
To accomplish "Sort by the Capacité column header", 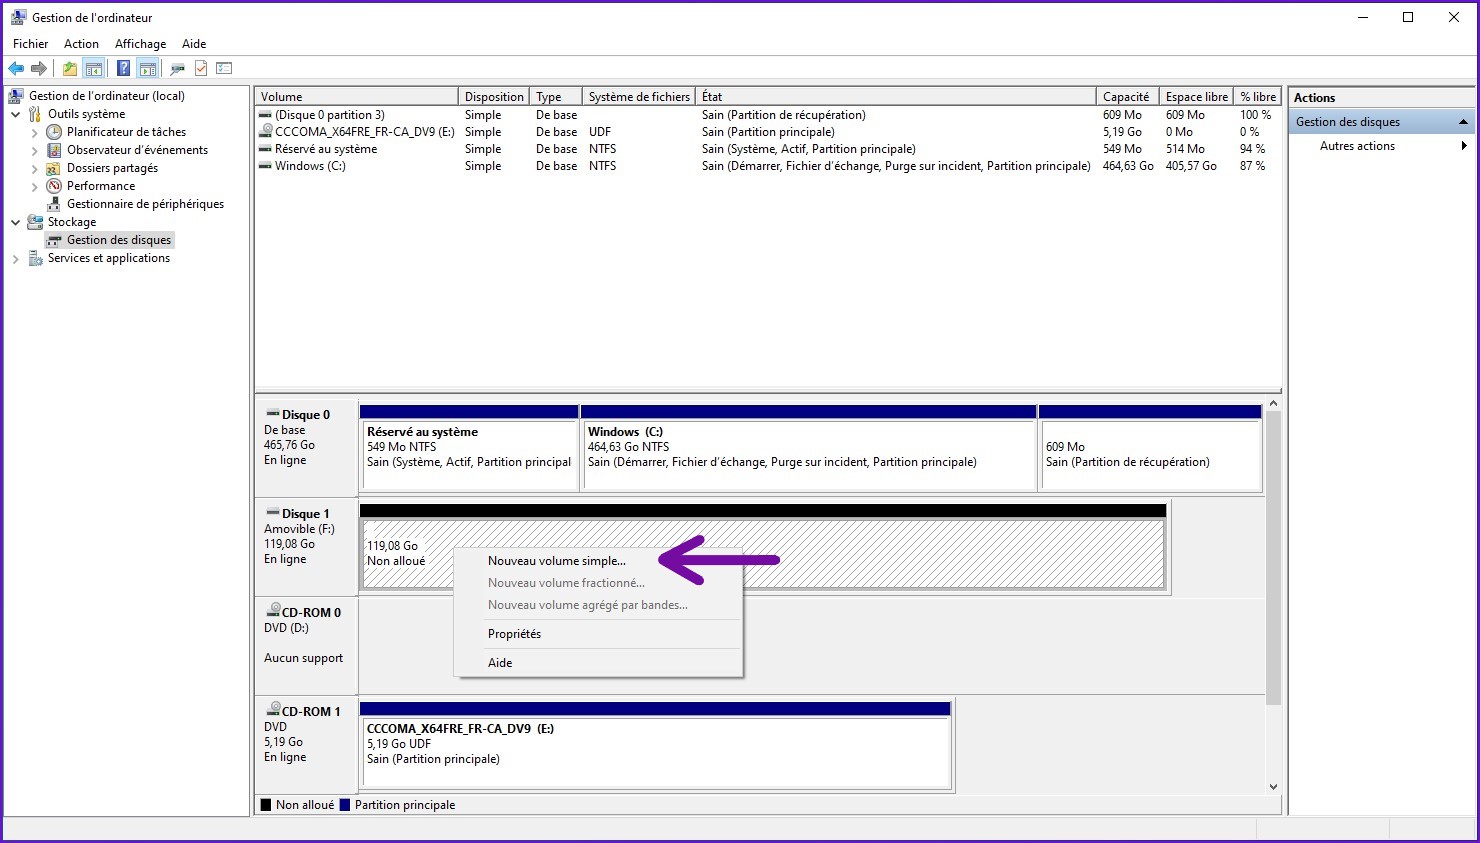I will pyautogui.click(x=1125, y=97).
